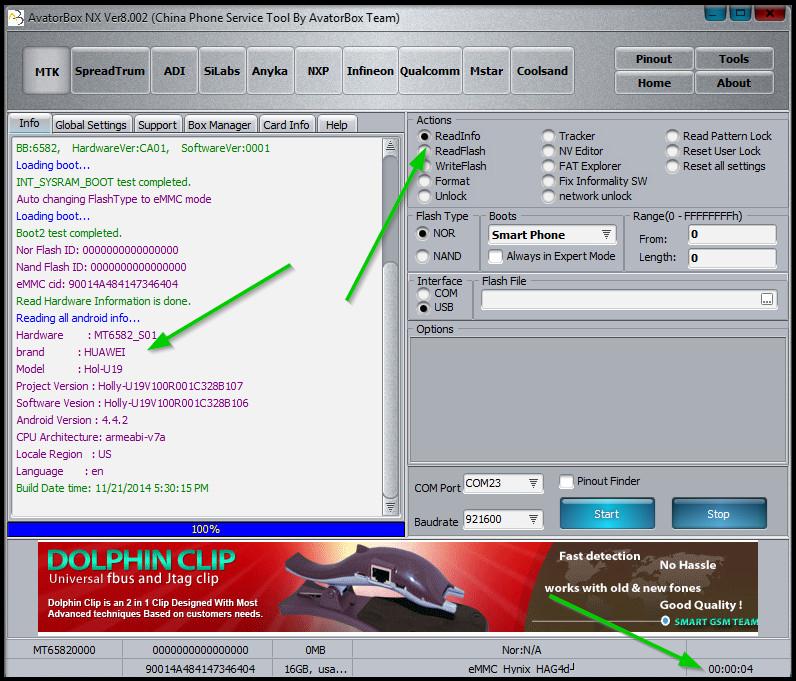Open the Smart Phone boots dropdown
796x681 pixels.
[x=552, y=235]
